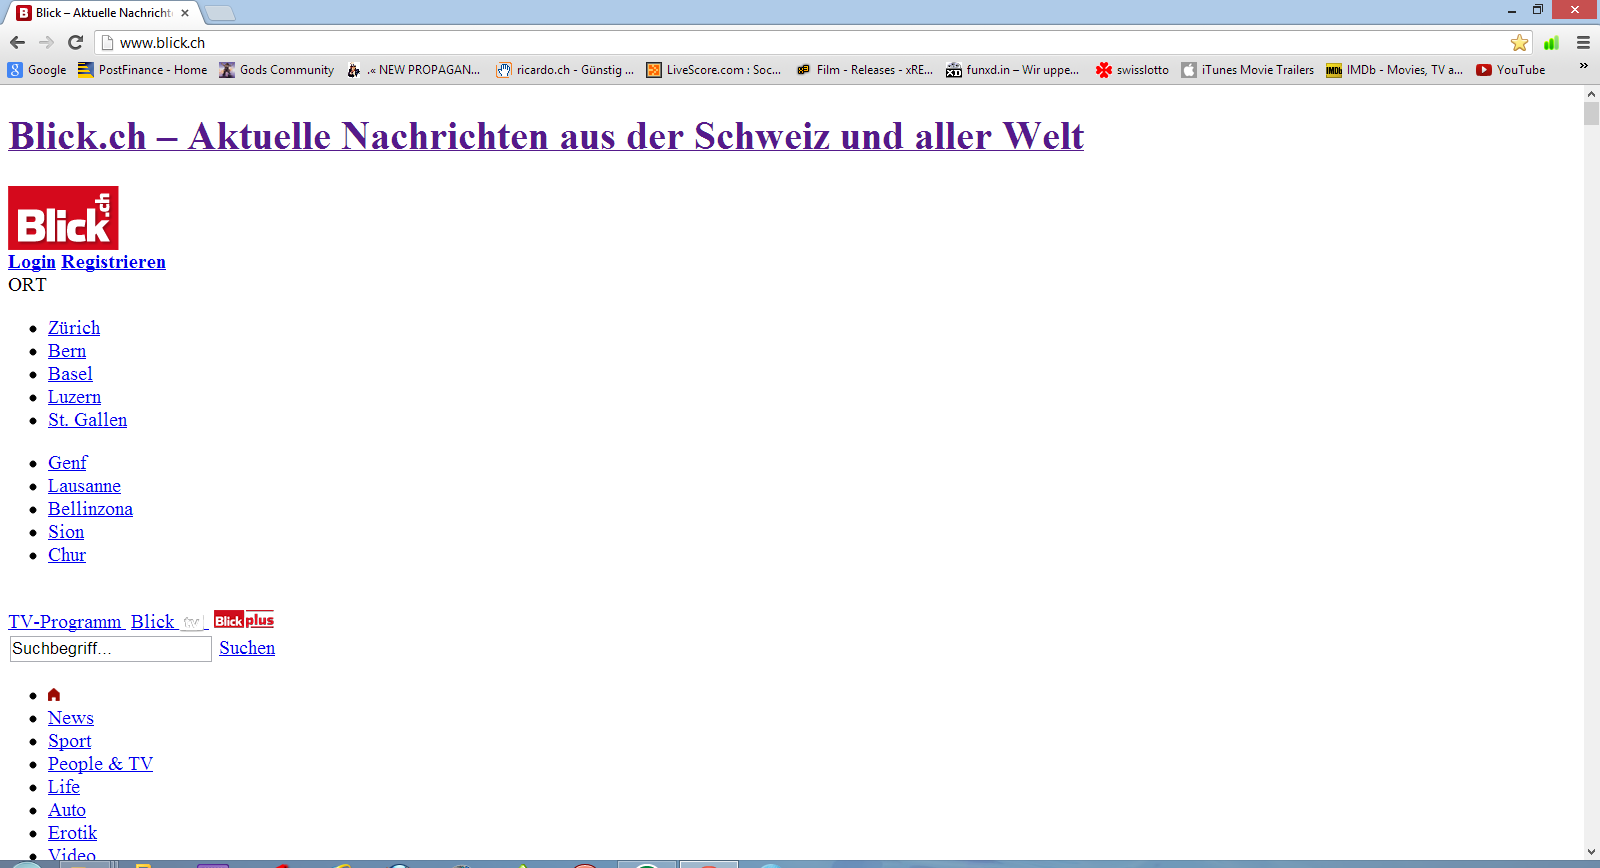Open the swisslotto bookmark
This screenshot has width=1600, height=868.
point(1132,70)
